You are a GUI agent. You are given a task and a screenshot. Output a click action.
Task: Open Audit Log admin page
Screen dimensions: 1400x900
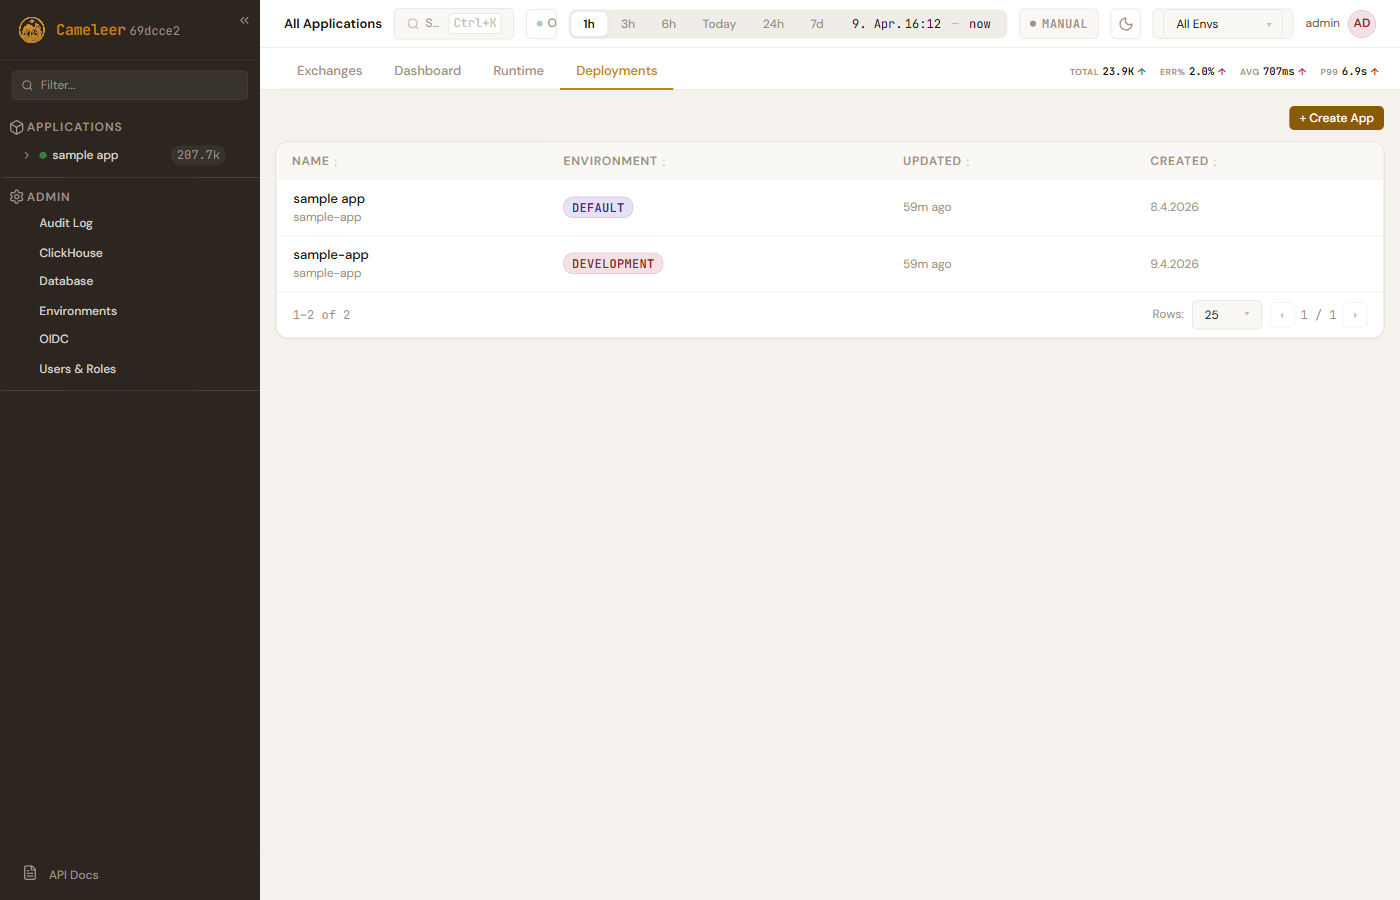(x=66, y=223)
